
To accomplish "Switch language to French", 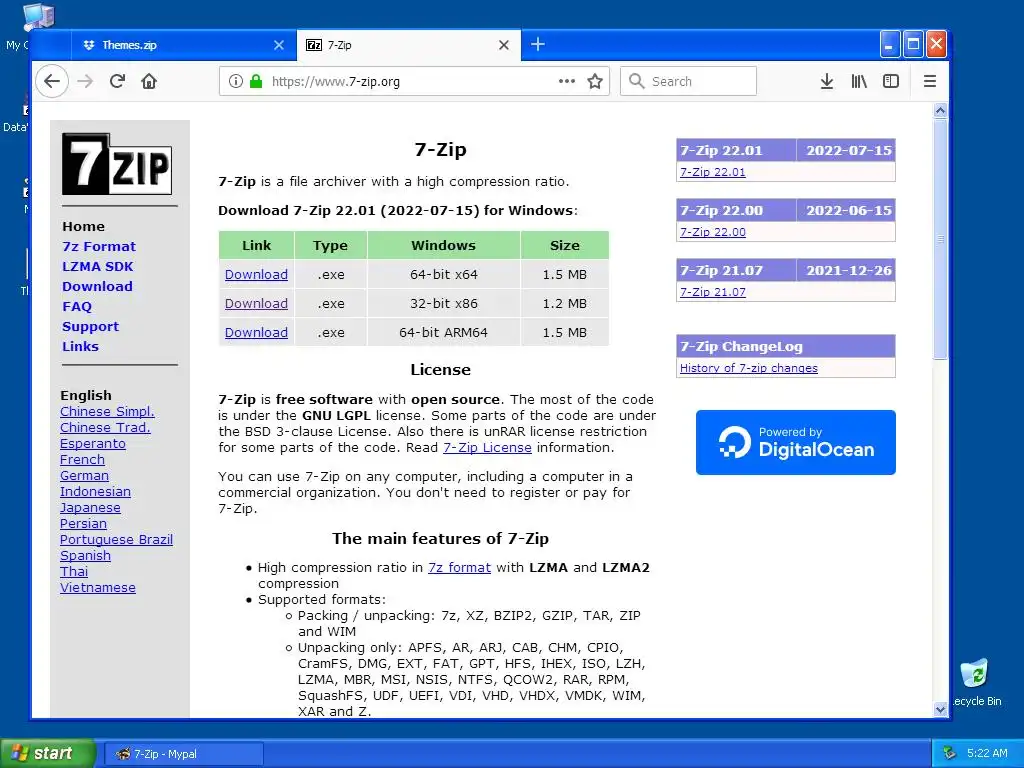I will [x=82, y=459].
